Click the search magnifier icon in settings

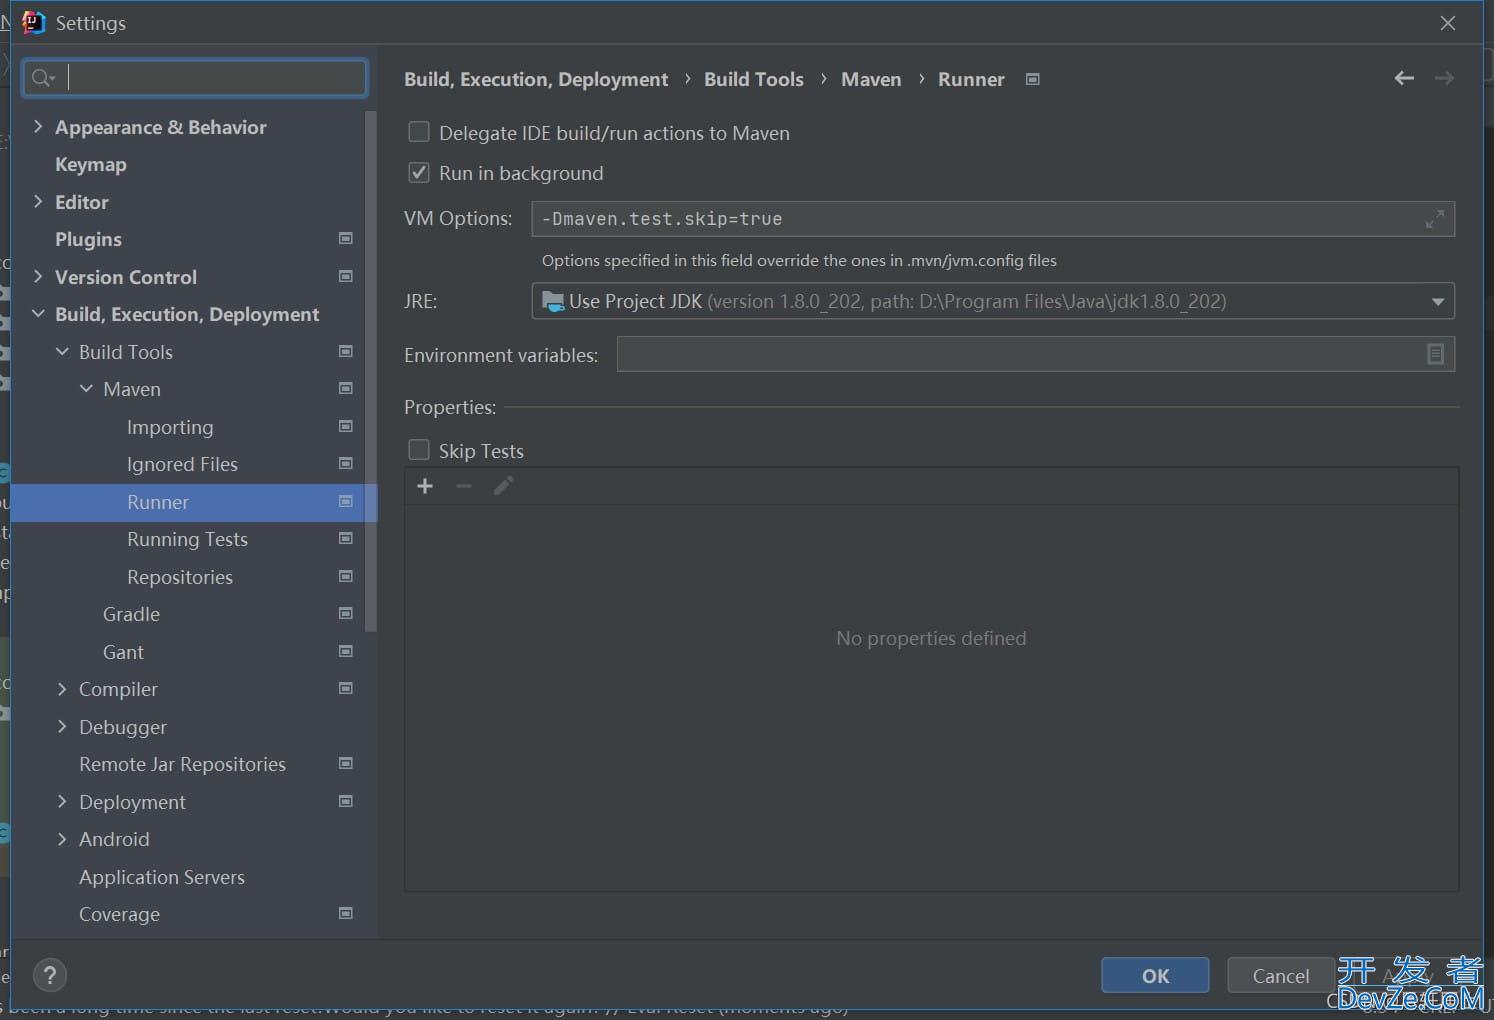tap(42, 78)
